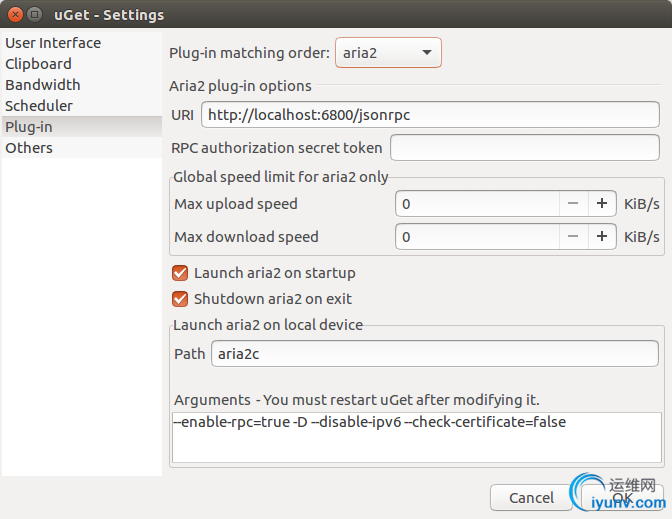
Task: Decrease max upload speed with minus button
Action: click(573, 204)
